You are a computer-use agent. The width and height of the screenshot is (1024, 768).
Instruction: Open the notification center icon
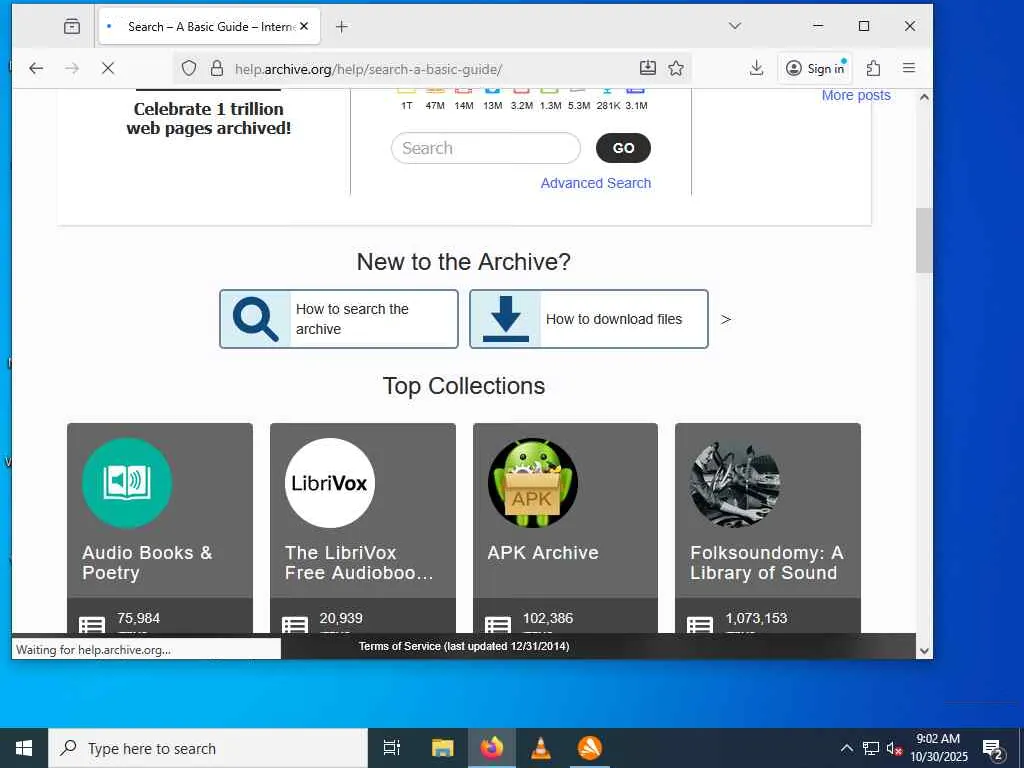coord(993,750)
